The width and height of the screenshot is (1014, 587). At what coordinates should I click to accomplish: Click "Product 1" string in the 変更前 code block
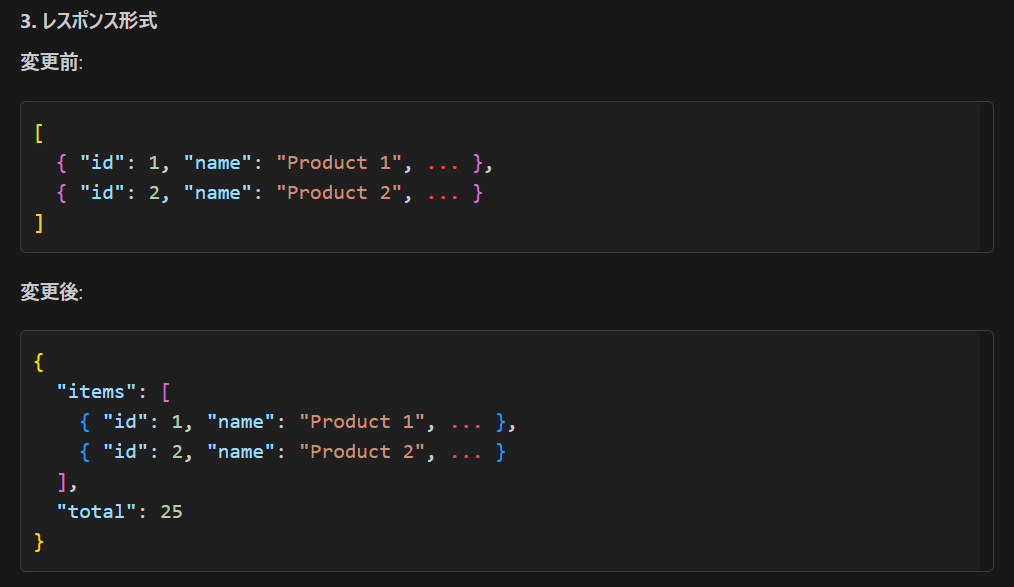[340, 162]
